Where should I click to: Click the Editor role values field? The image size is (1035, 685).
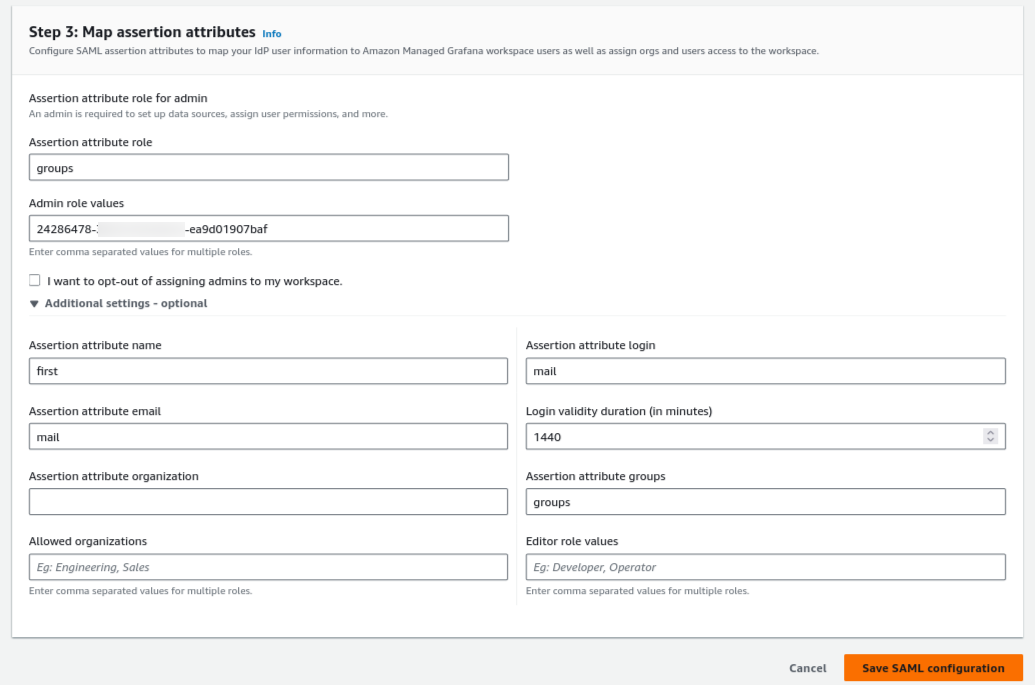[x=765, y=566]
